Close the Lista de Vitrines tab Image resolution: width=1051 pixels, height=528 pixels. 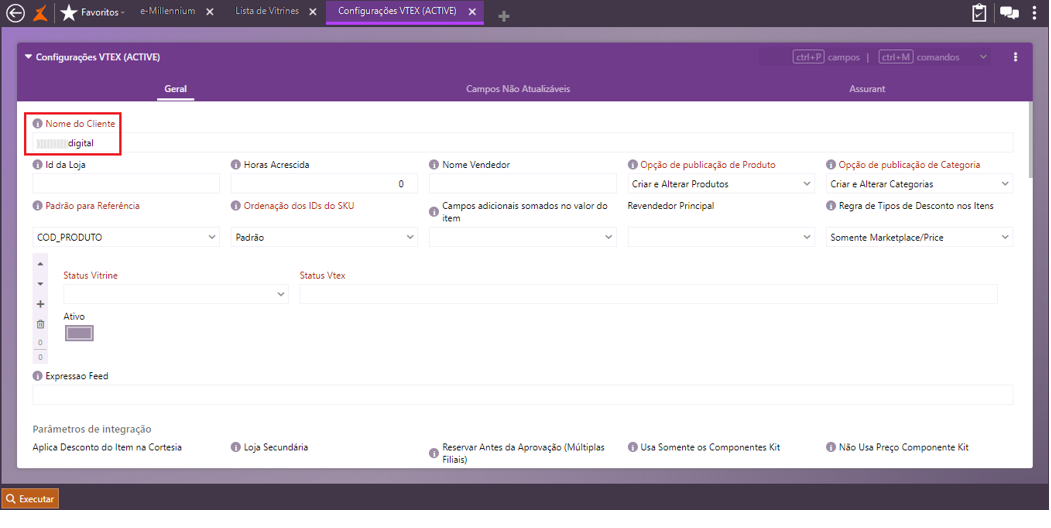(x=312, y=12)
